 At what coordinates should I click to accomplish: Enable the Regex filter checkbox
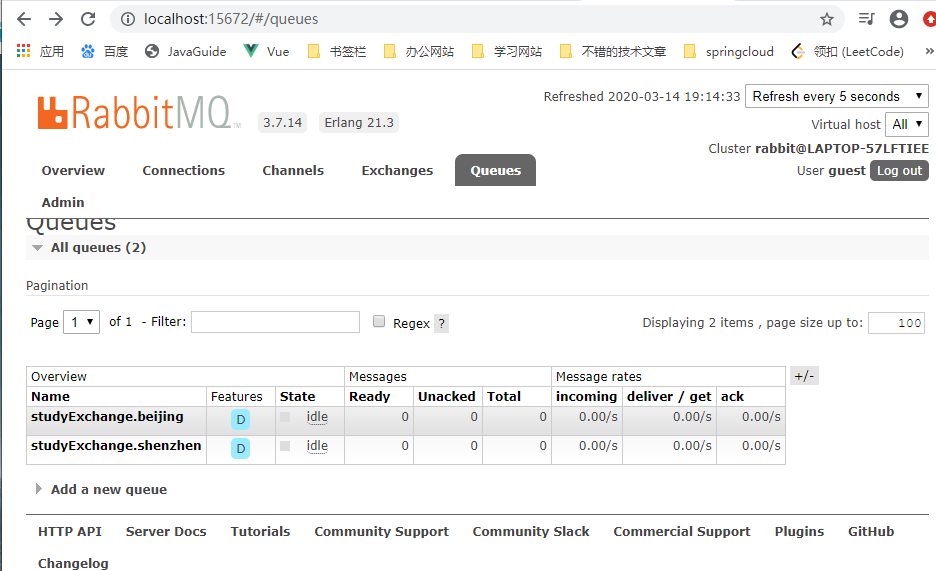(379, 322)
